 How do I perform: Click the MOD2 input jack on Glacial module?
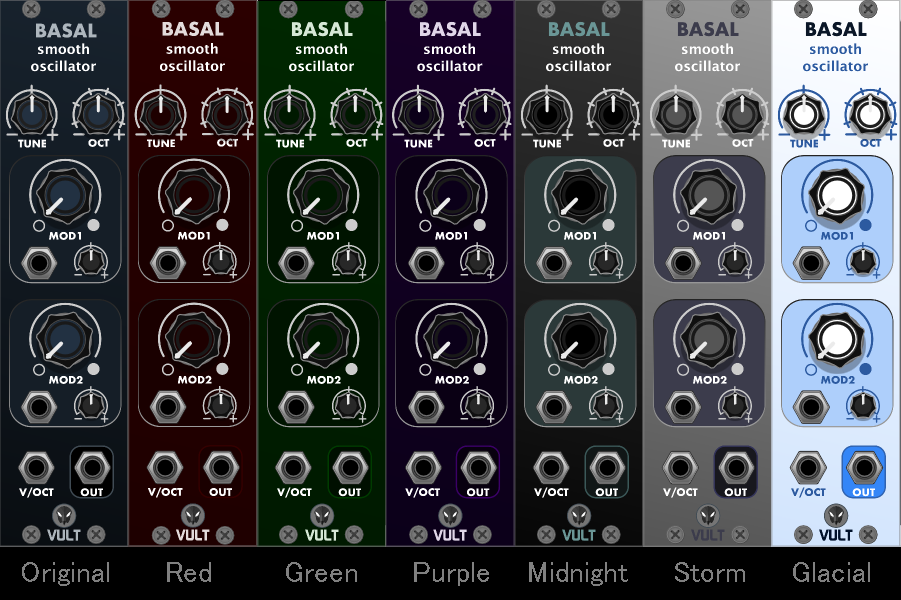[811, 407]
